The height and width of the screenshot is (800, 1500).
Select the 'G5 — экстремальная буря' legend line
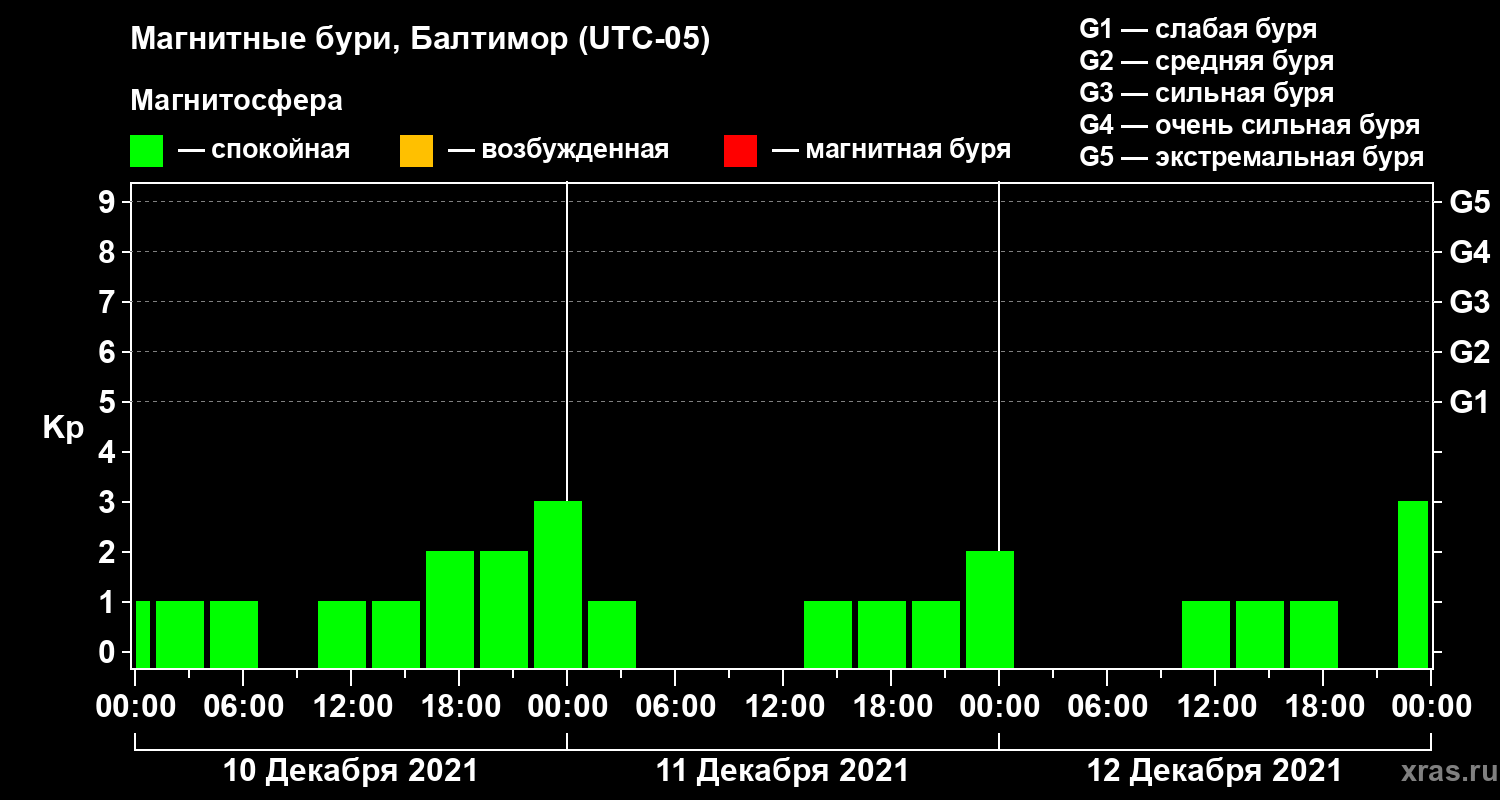[x=1251, y=157]
